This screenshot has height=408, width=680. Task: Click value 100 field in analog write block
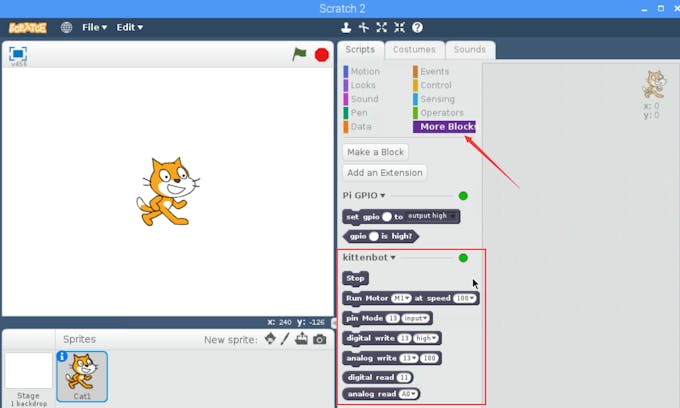click(430, 358)
